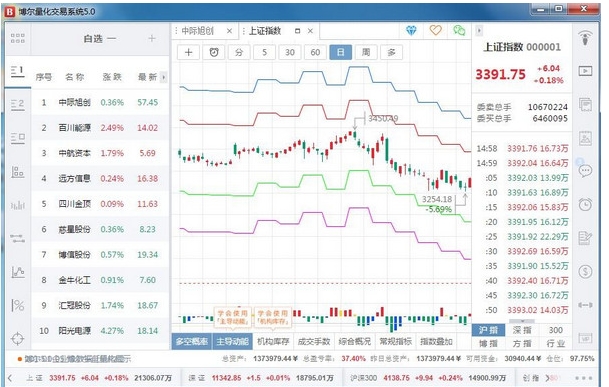Select the 5 minute period
Viewport: 609px width, 387px height.
tap(264, 52)
